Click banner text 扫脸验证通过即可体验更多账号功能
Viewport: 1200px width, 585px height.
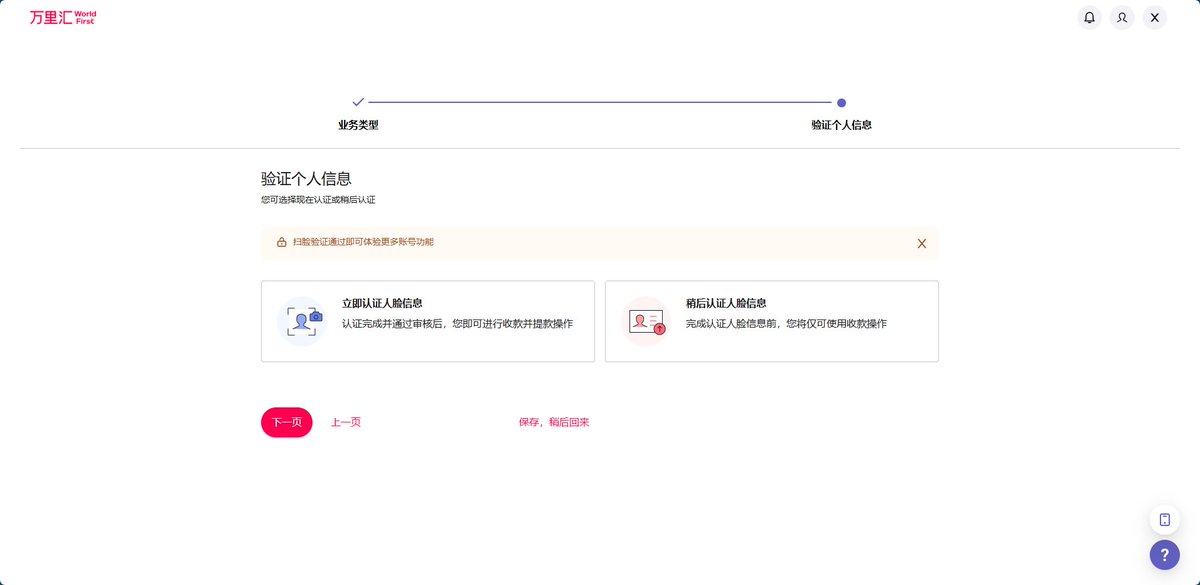363,242
